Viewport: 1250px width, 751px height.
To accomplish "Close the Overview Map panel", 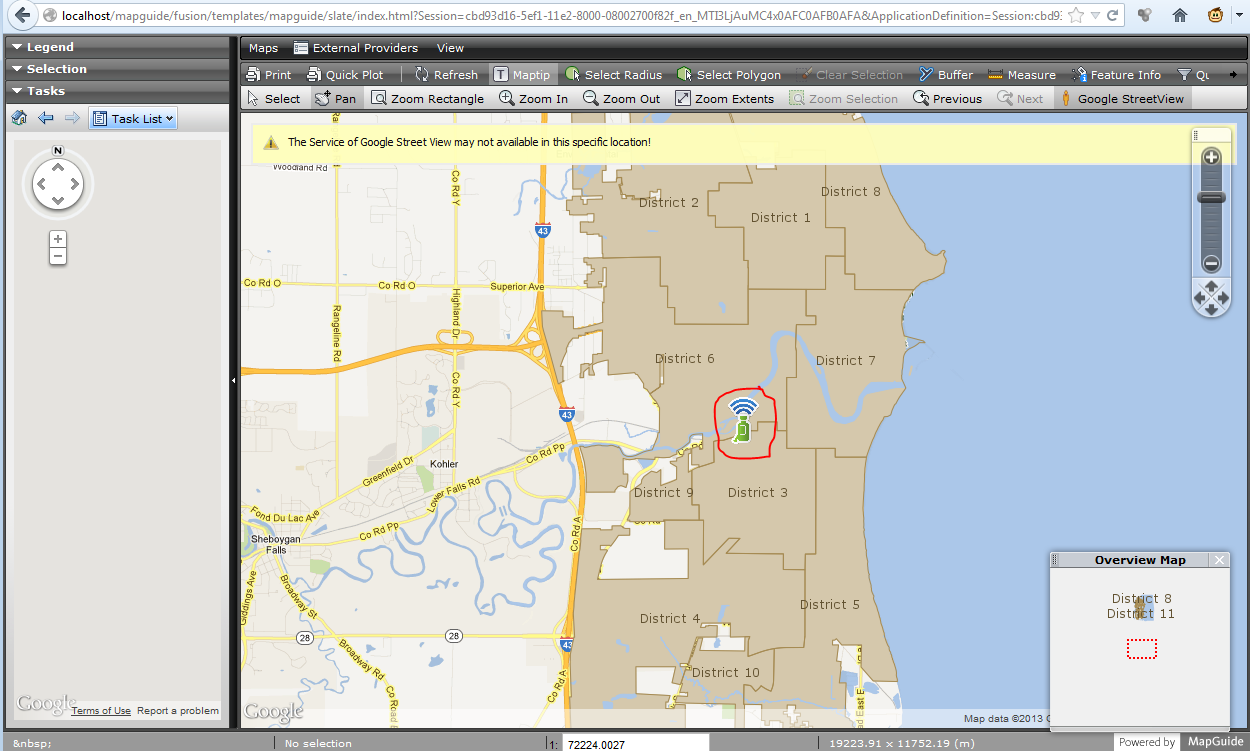I will pyautogui.click(x=1219, y=560).
